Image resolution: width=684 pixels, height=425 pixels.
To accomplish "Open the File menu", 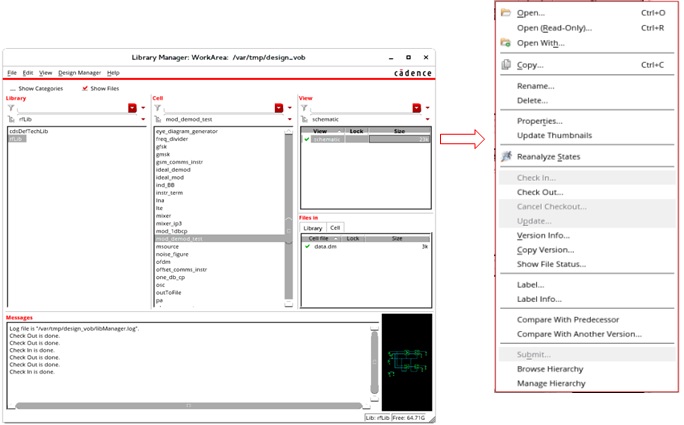I will 12,73.
